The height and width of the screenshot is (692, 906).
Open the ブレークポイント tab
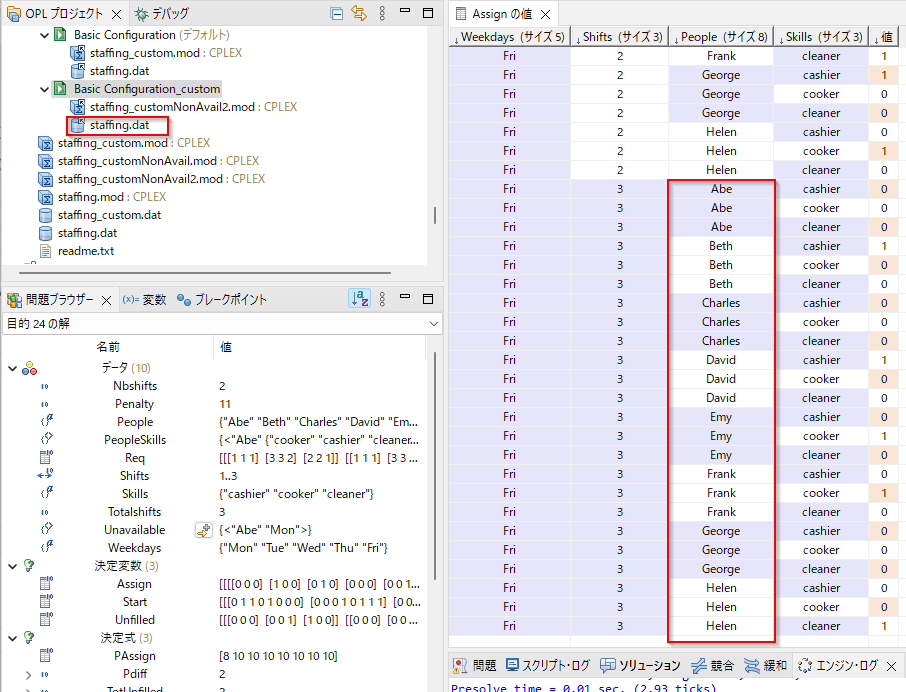tap(222, 299)
